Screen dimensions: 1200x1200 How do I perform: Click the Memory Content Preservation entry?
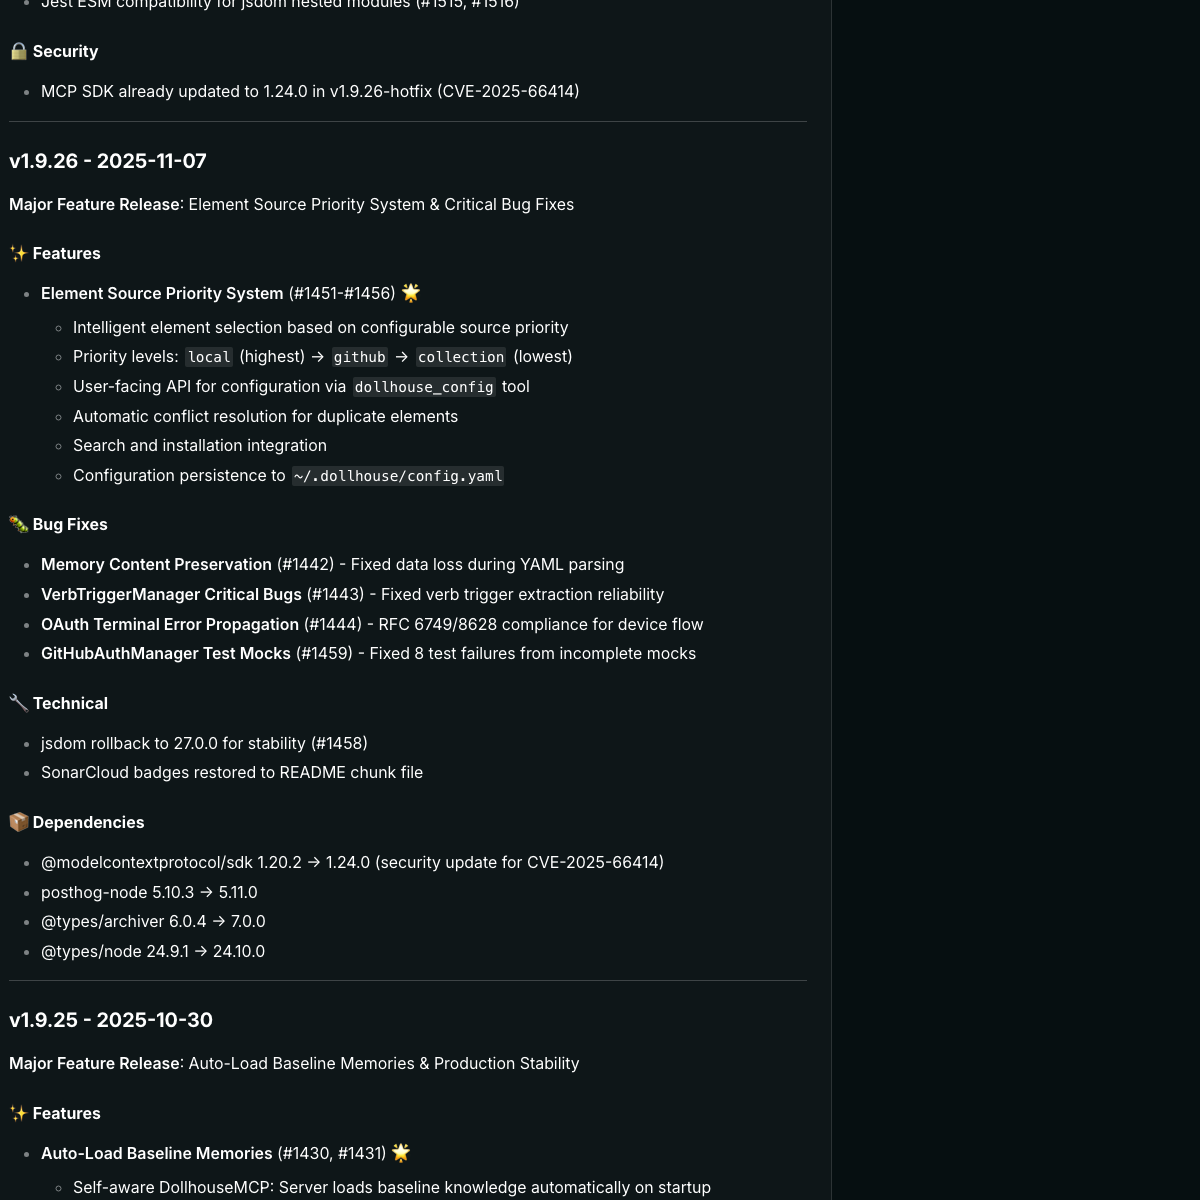click(156, 564)
